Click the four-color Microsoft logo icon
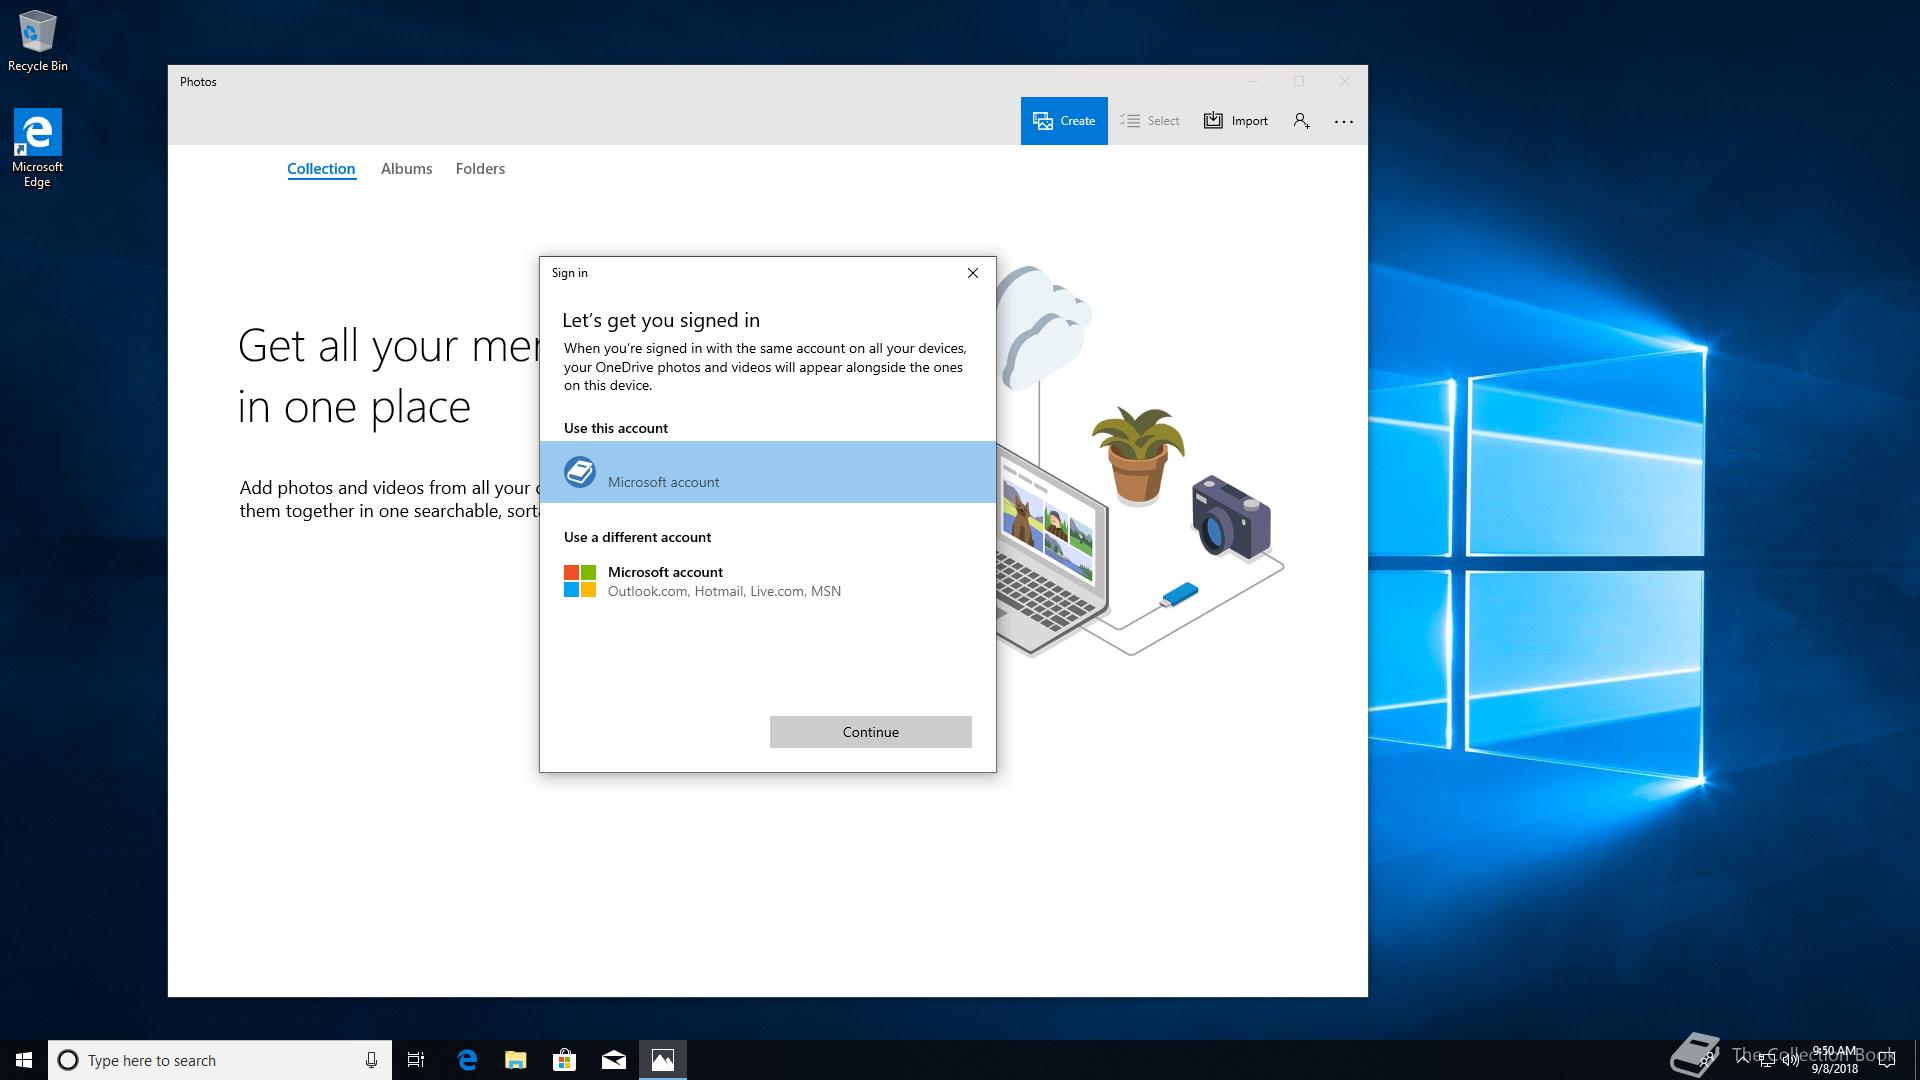The image size is (1920, 1080). pyautogui.click(x=580, y=581)
